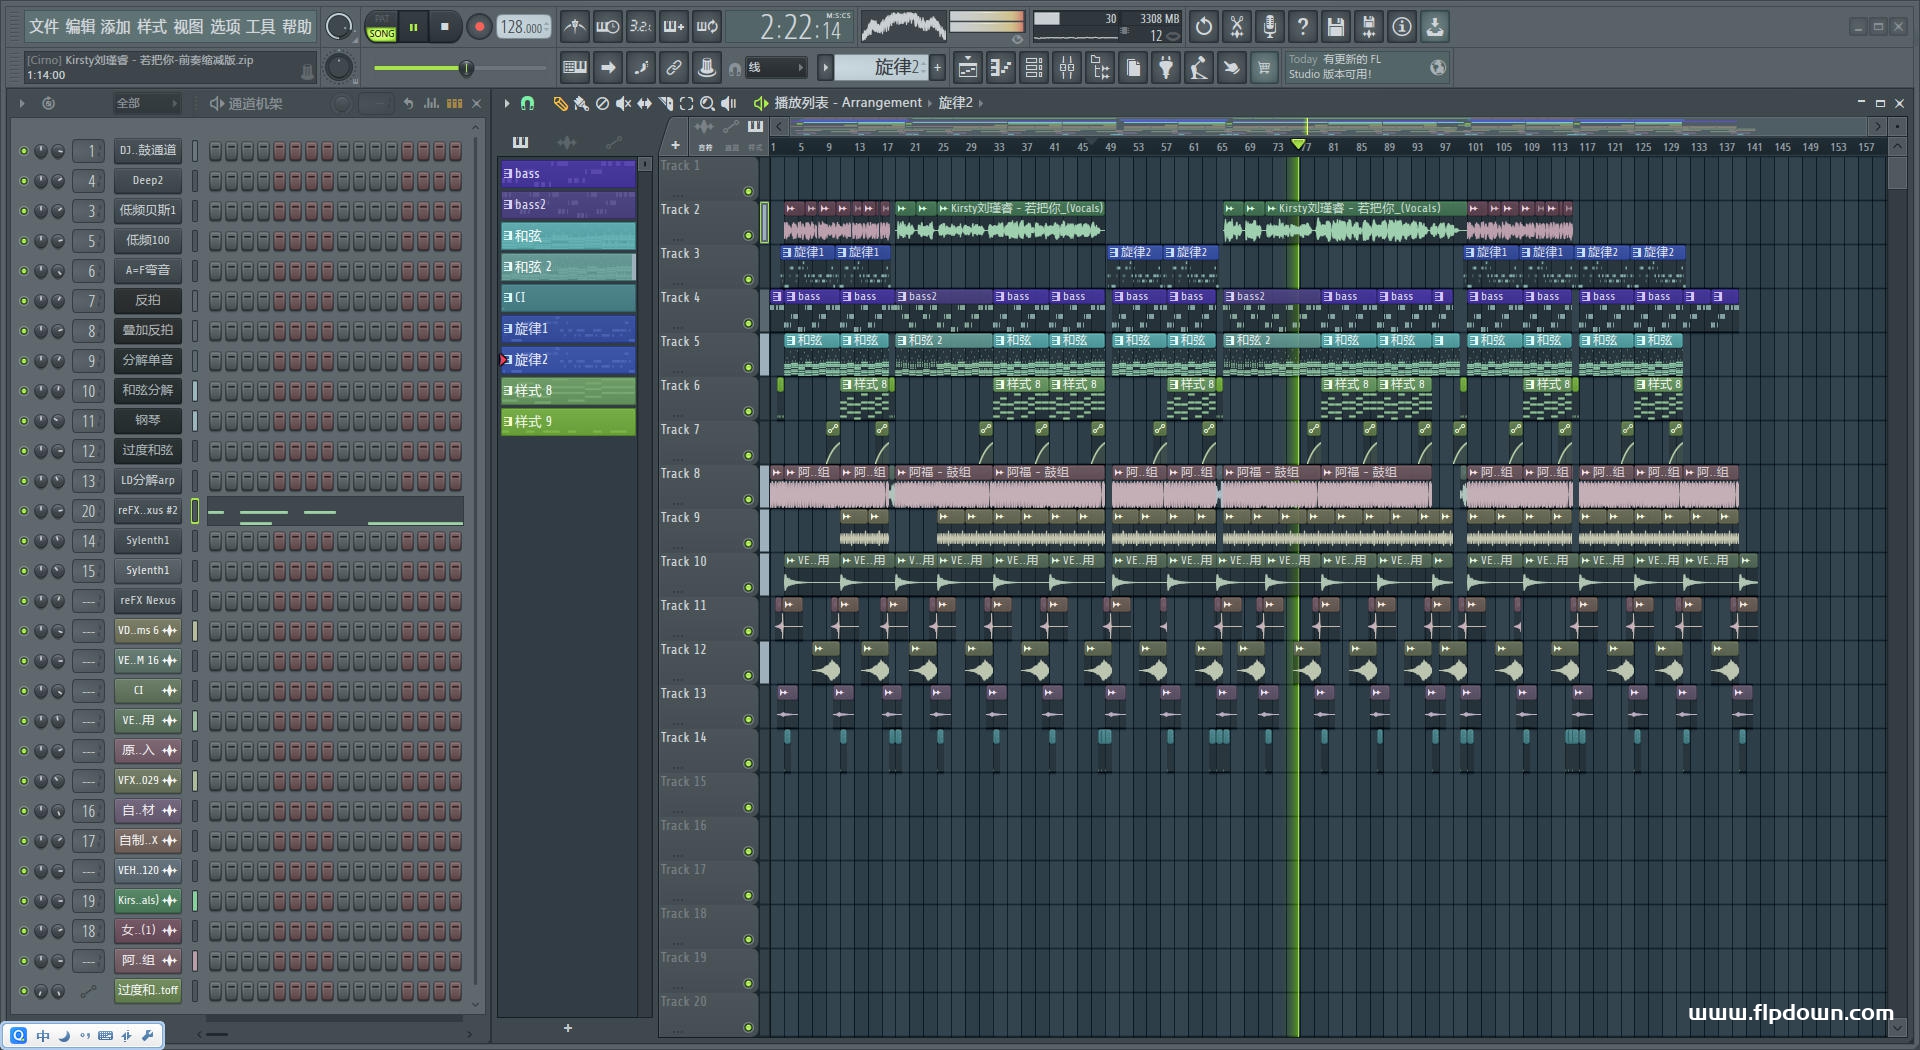Viewport: 1920px width, 1050px height.
Task: Click the microphone recording icon
Action: [x=1269, y=27]
